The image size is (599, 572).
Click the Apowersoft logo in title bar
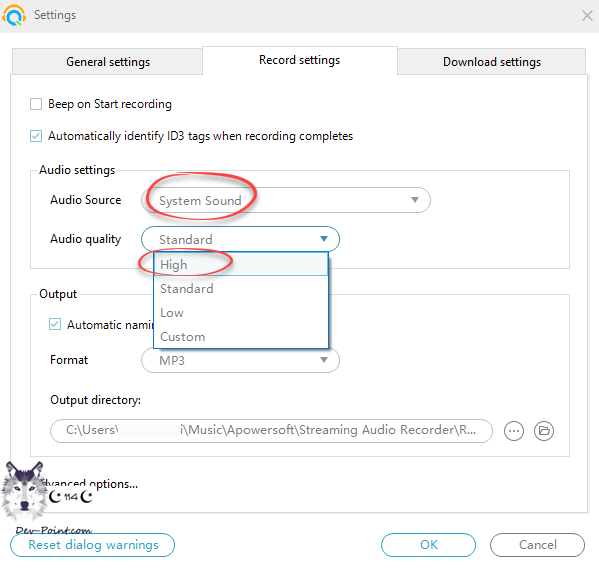[x=14, y=15]
